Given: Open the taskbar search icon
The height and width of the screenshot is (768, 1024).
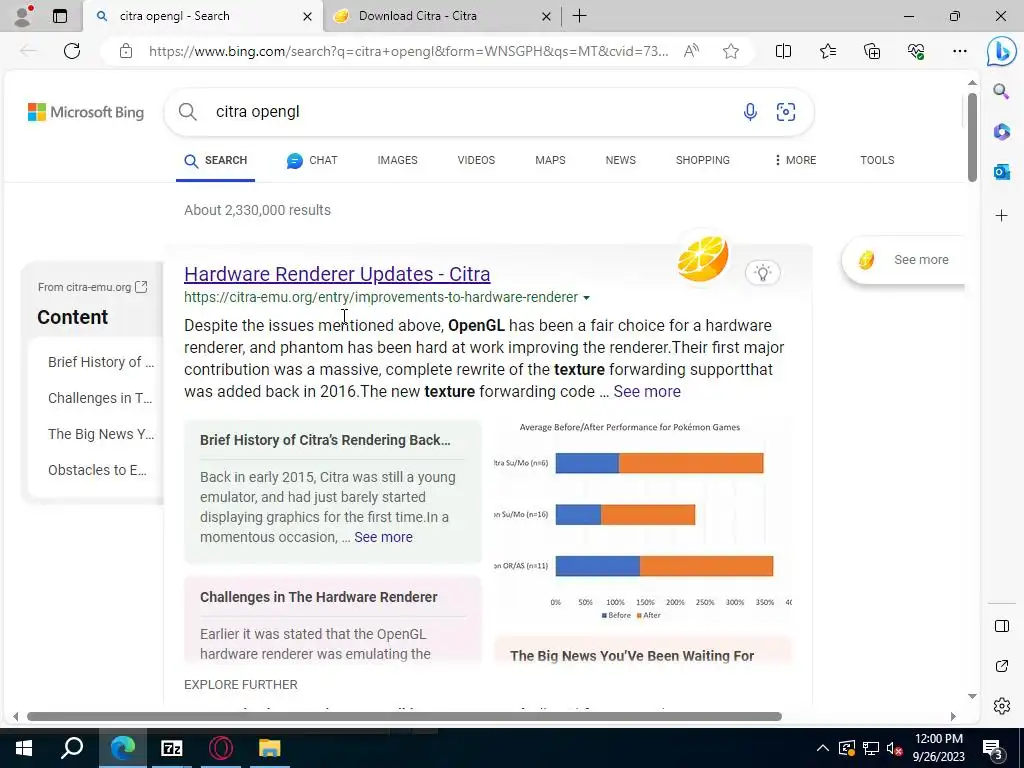Looking at the screenshot, I should click(72, 748).
